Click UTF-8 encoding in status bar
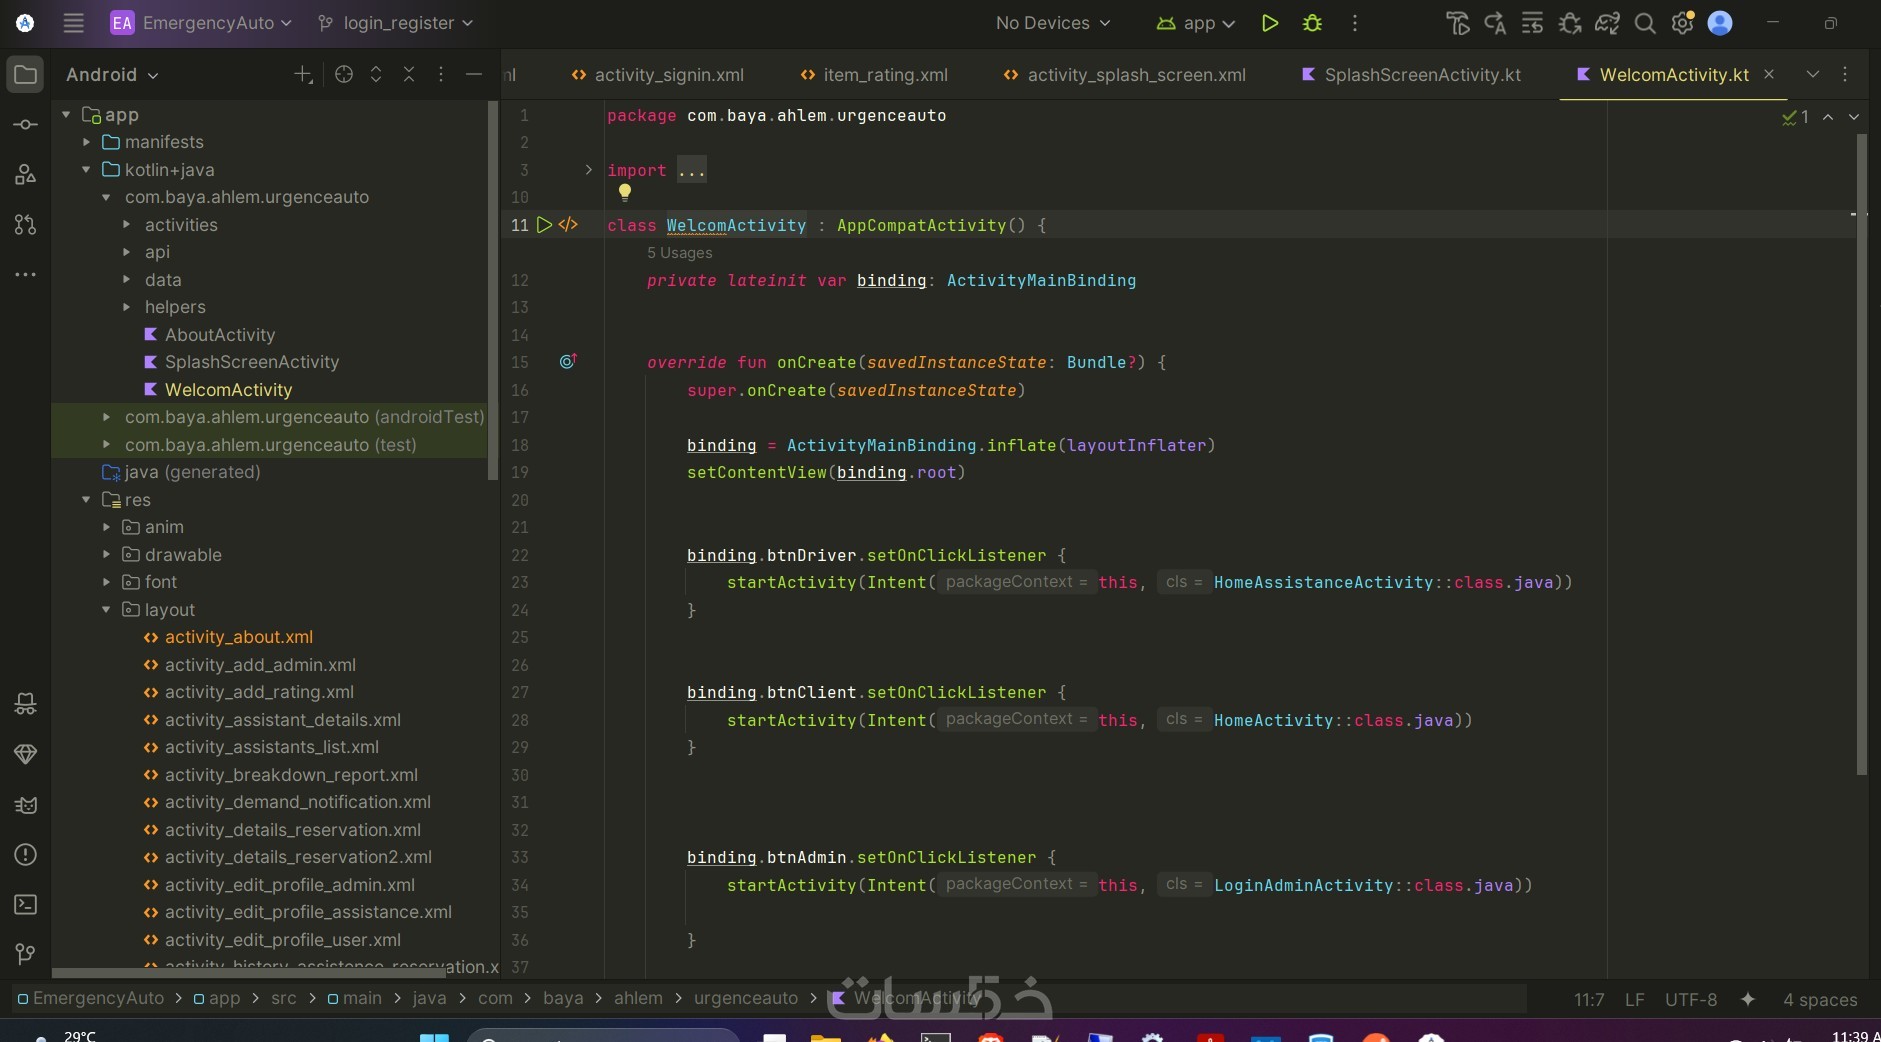This screenshot has width=1881, height=1042. pos(1690,999)
